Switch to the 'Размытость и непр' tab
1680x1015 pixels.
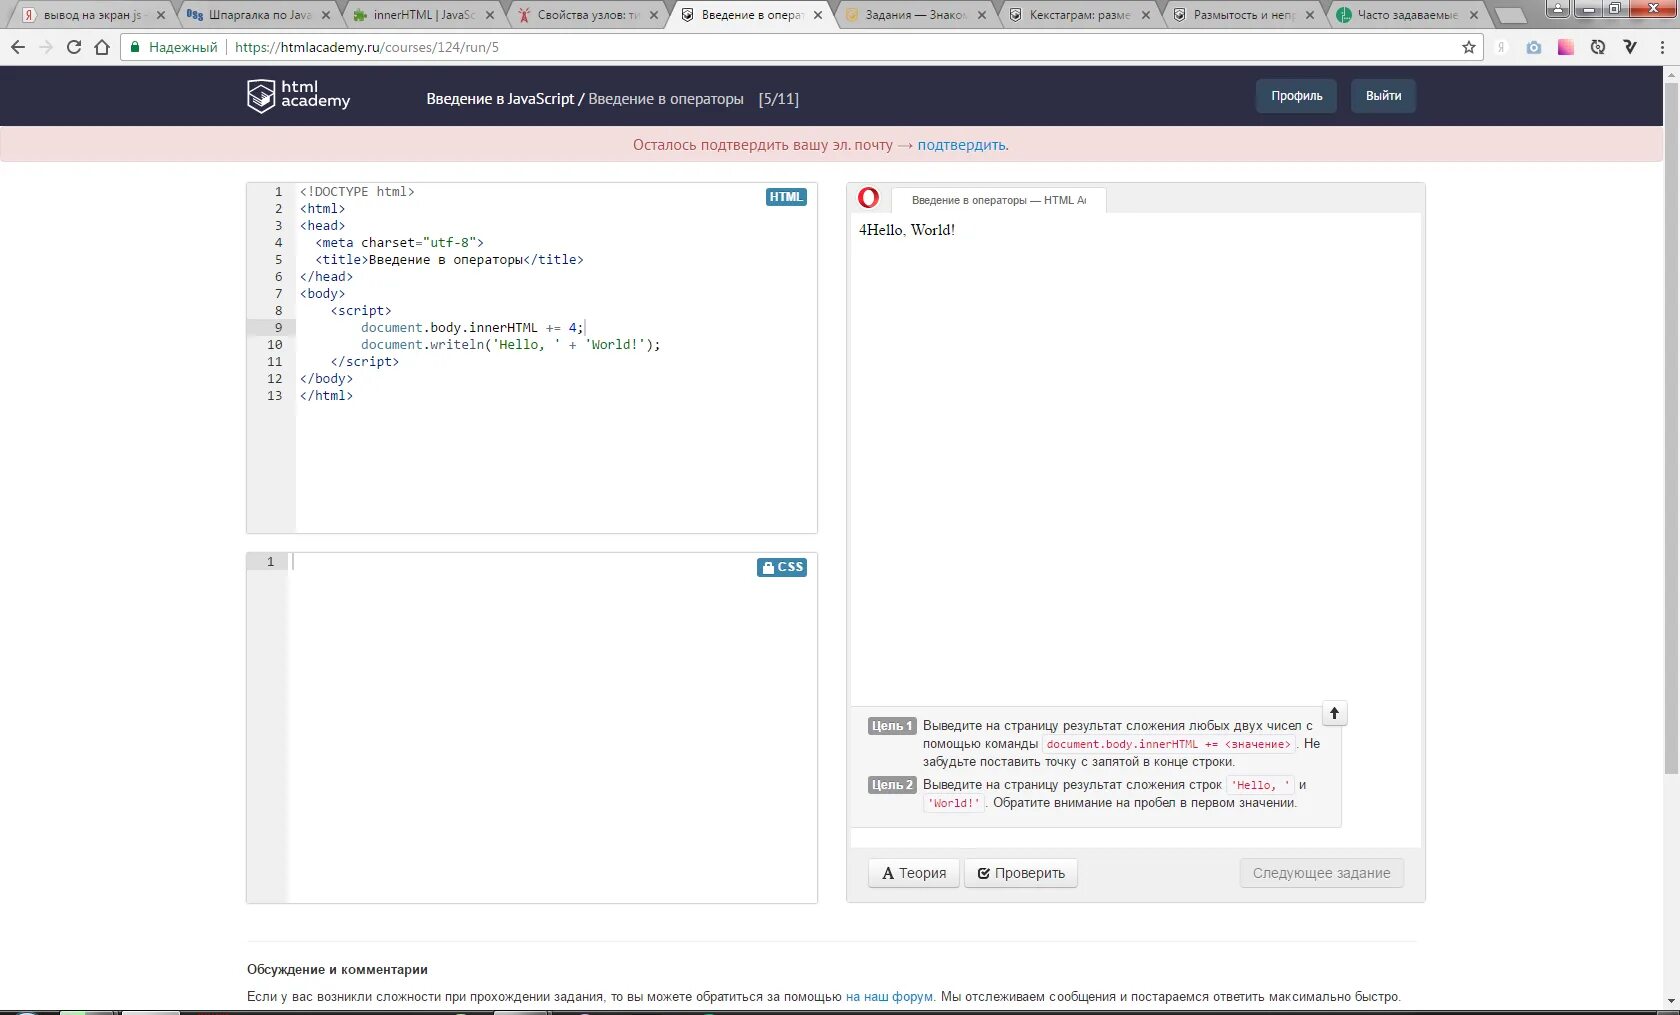(x=1242, y=15)
